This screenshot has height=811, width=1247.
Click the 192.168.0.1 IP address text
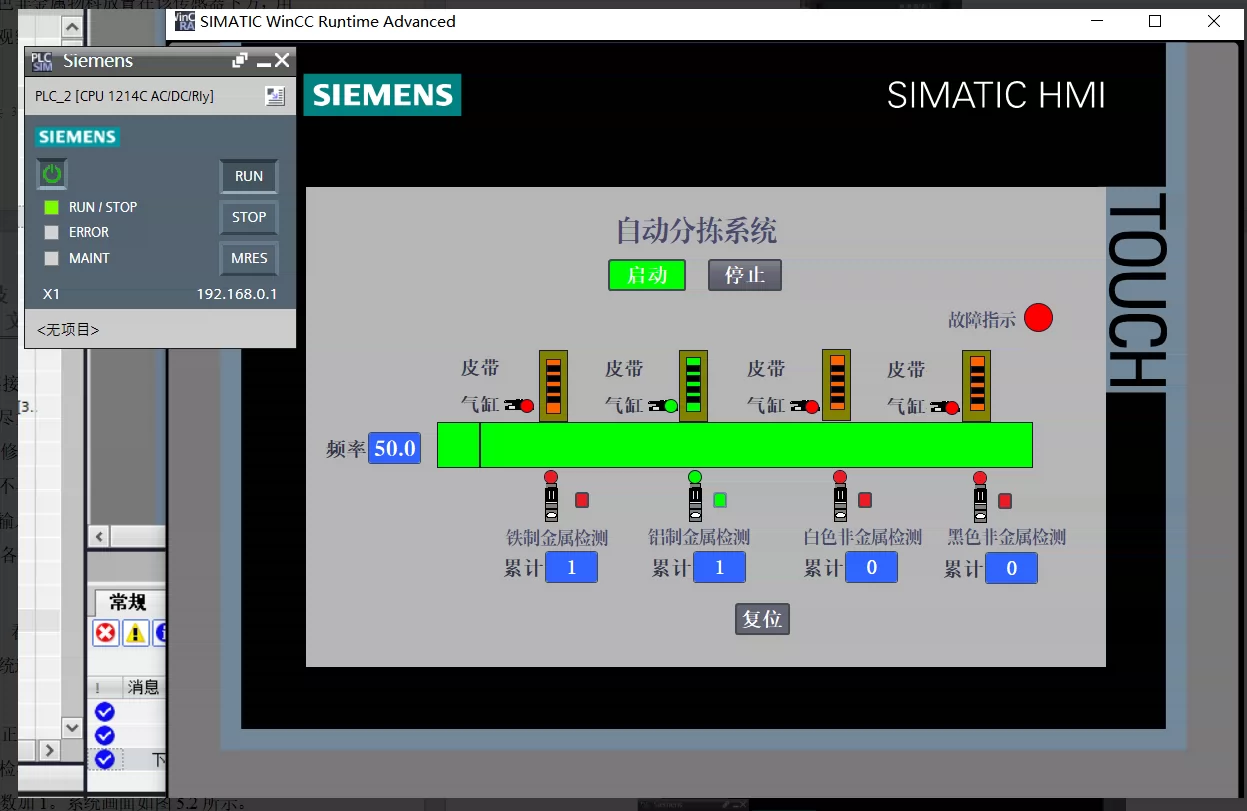click(237, 295)
